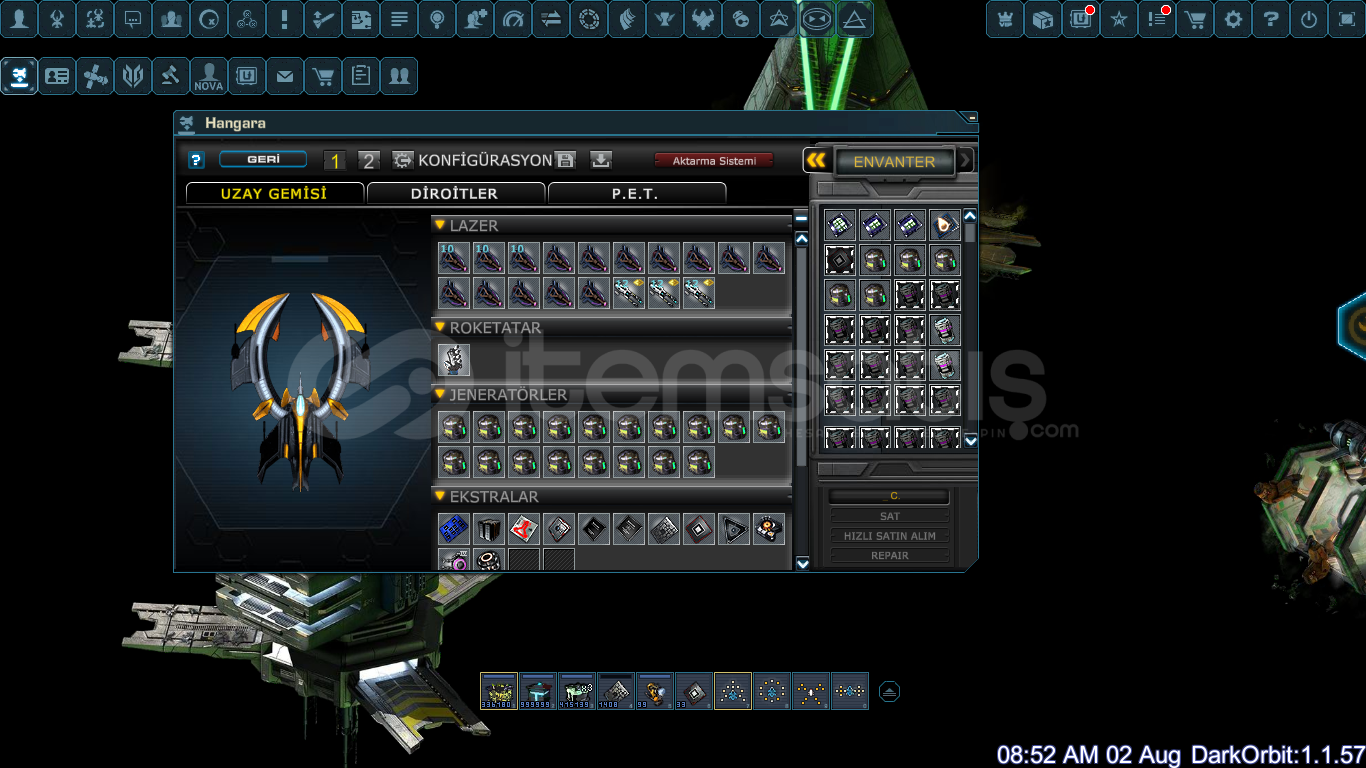Collapse the equipment list with the minus button

801,219
